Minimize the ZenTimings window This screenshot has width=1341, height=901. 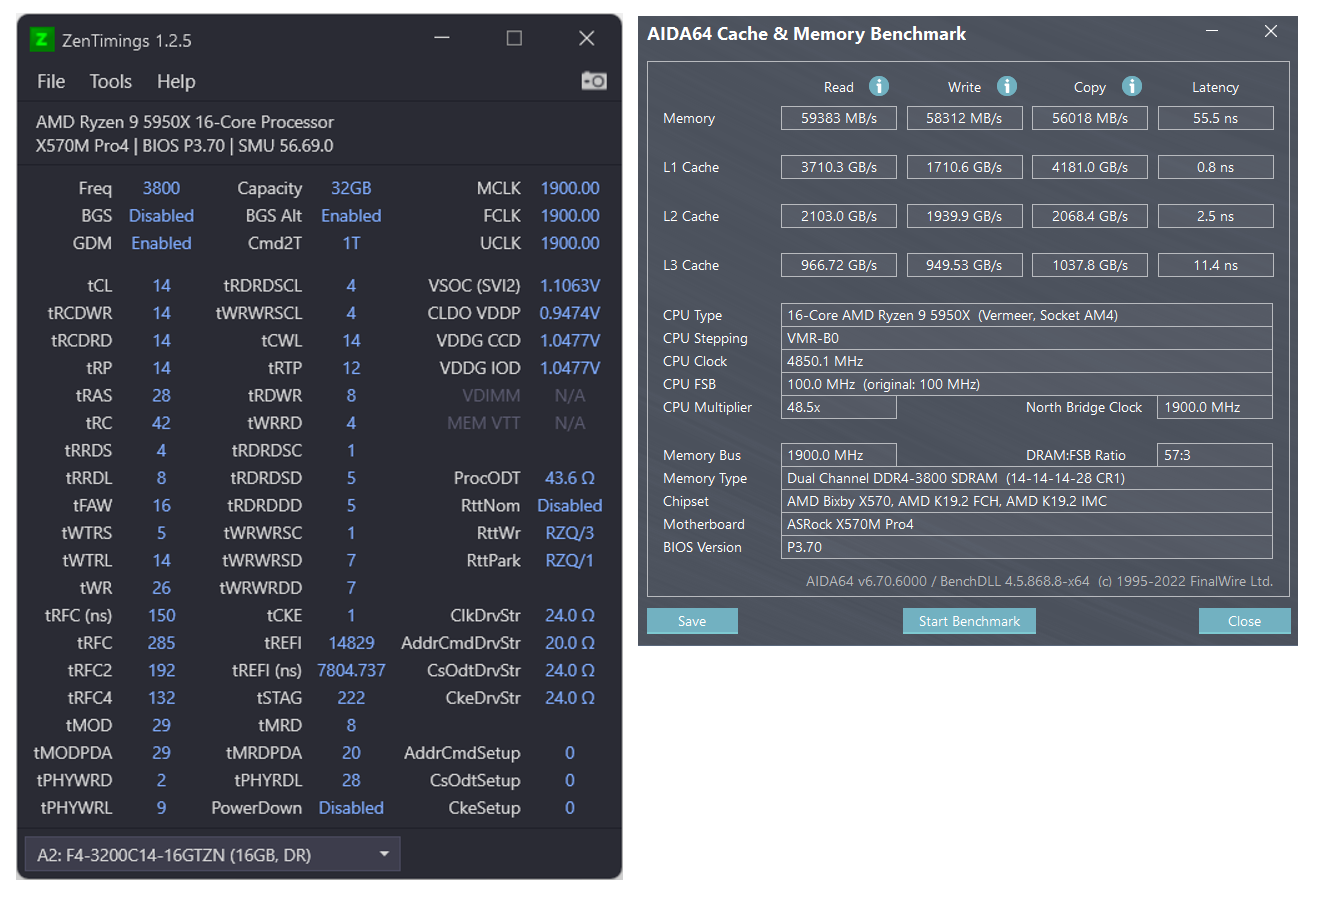pos(442,38)
